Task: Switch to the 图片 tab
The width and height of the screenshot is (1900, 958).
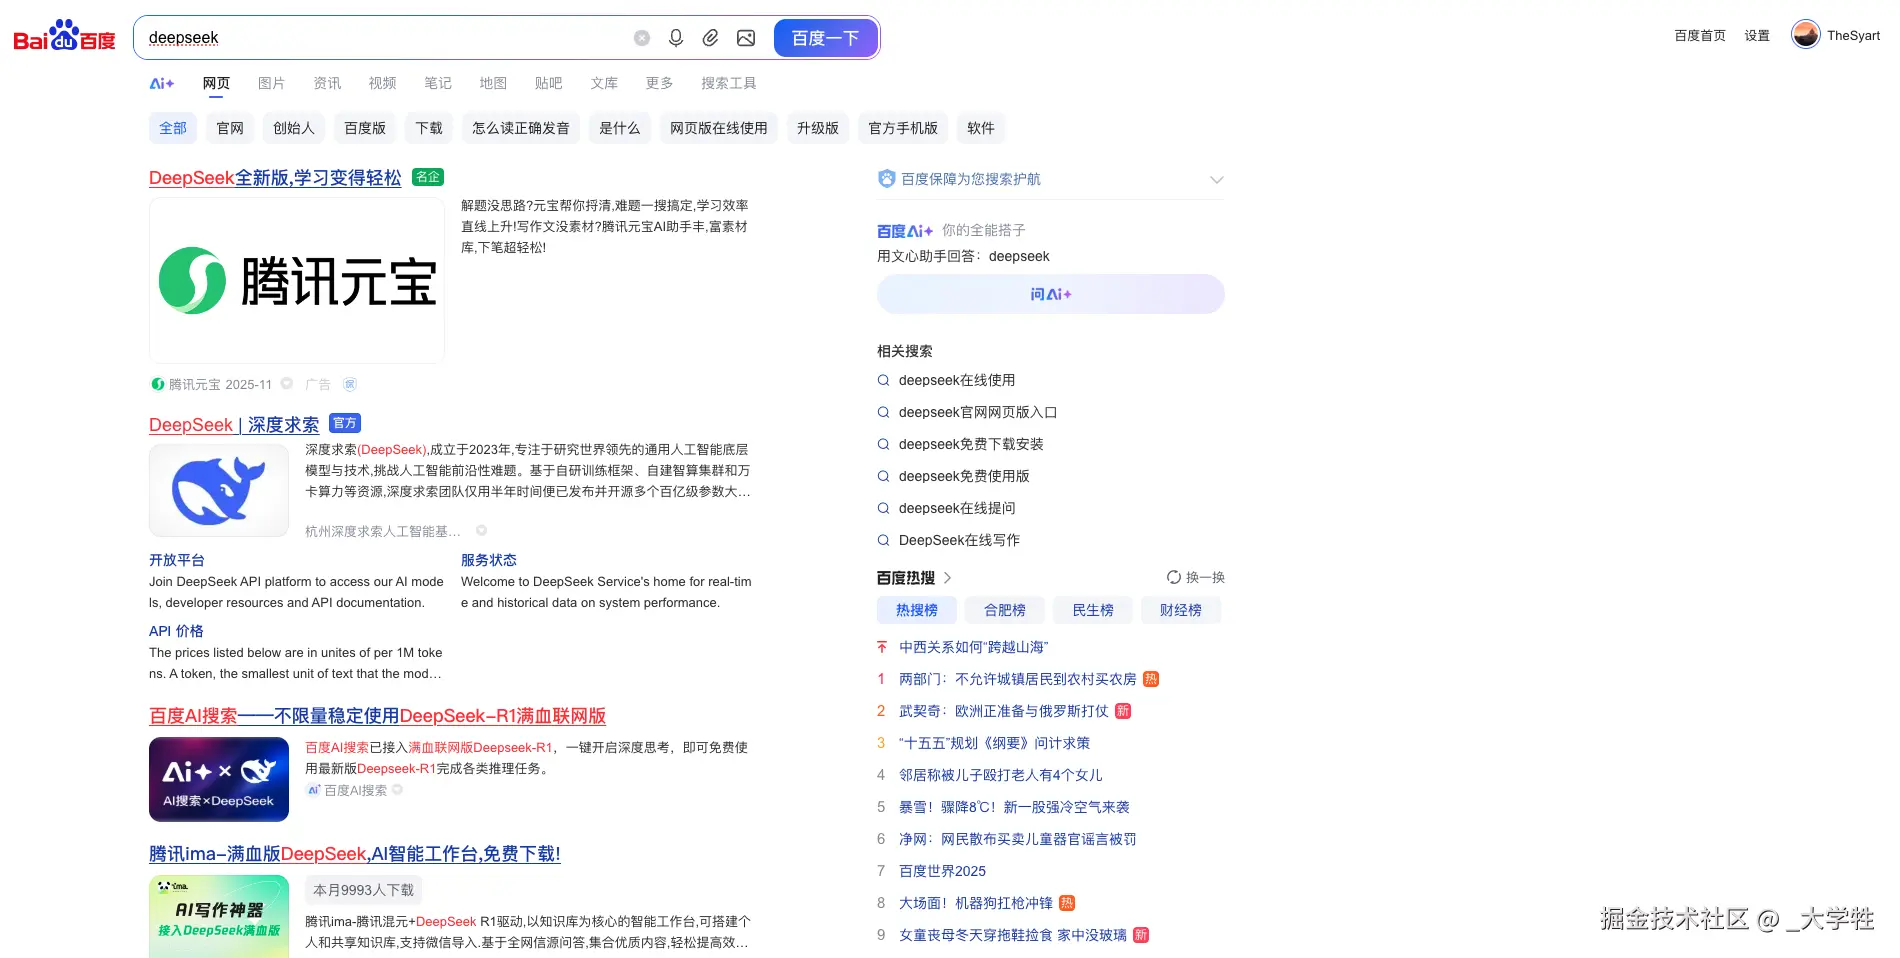Action: 271,83
